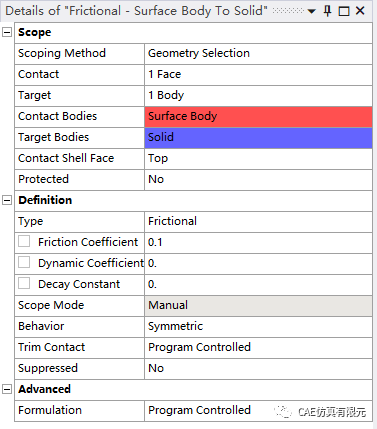Click the Scoping Method Geometry Selection field
The height and width of the screenshot is (429, 377).
point(258,54)
